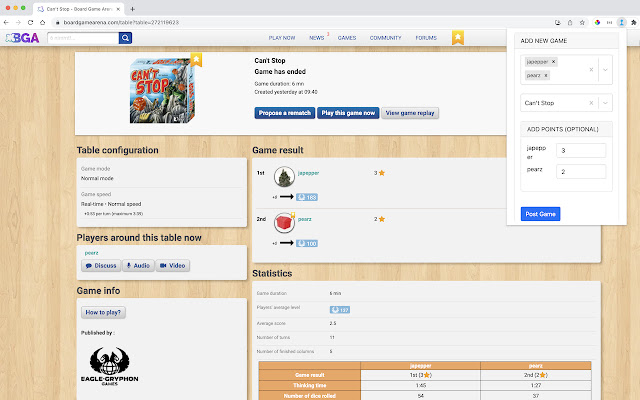Image resolution: width=640 pixels, height=400 pixels.
Task: Close the Can't Stop browser tab
Action: pyautogui.click(x=118, y=9)
